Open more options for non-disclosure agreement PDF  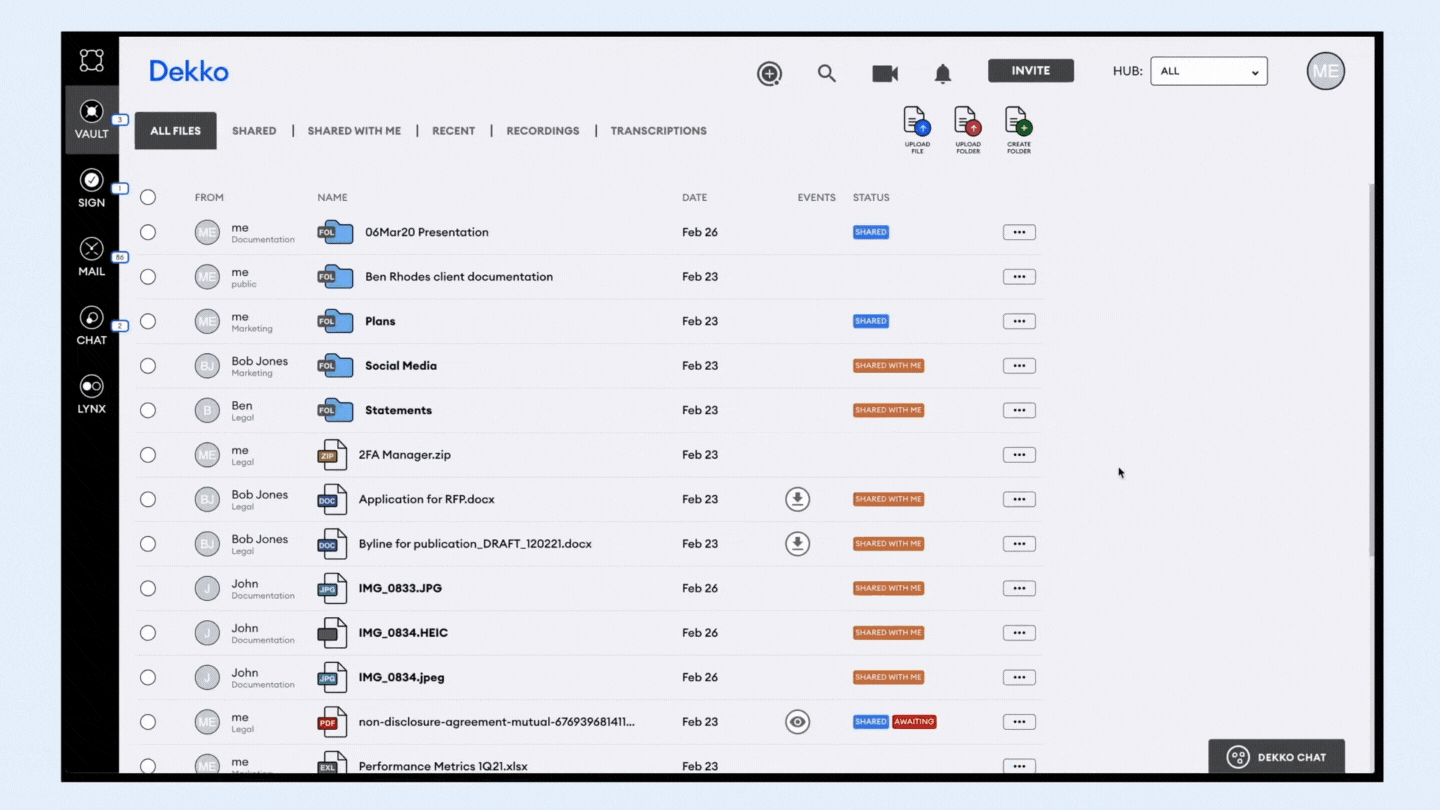(x=1019, y=722)
